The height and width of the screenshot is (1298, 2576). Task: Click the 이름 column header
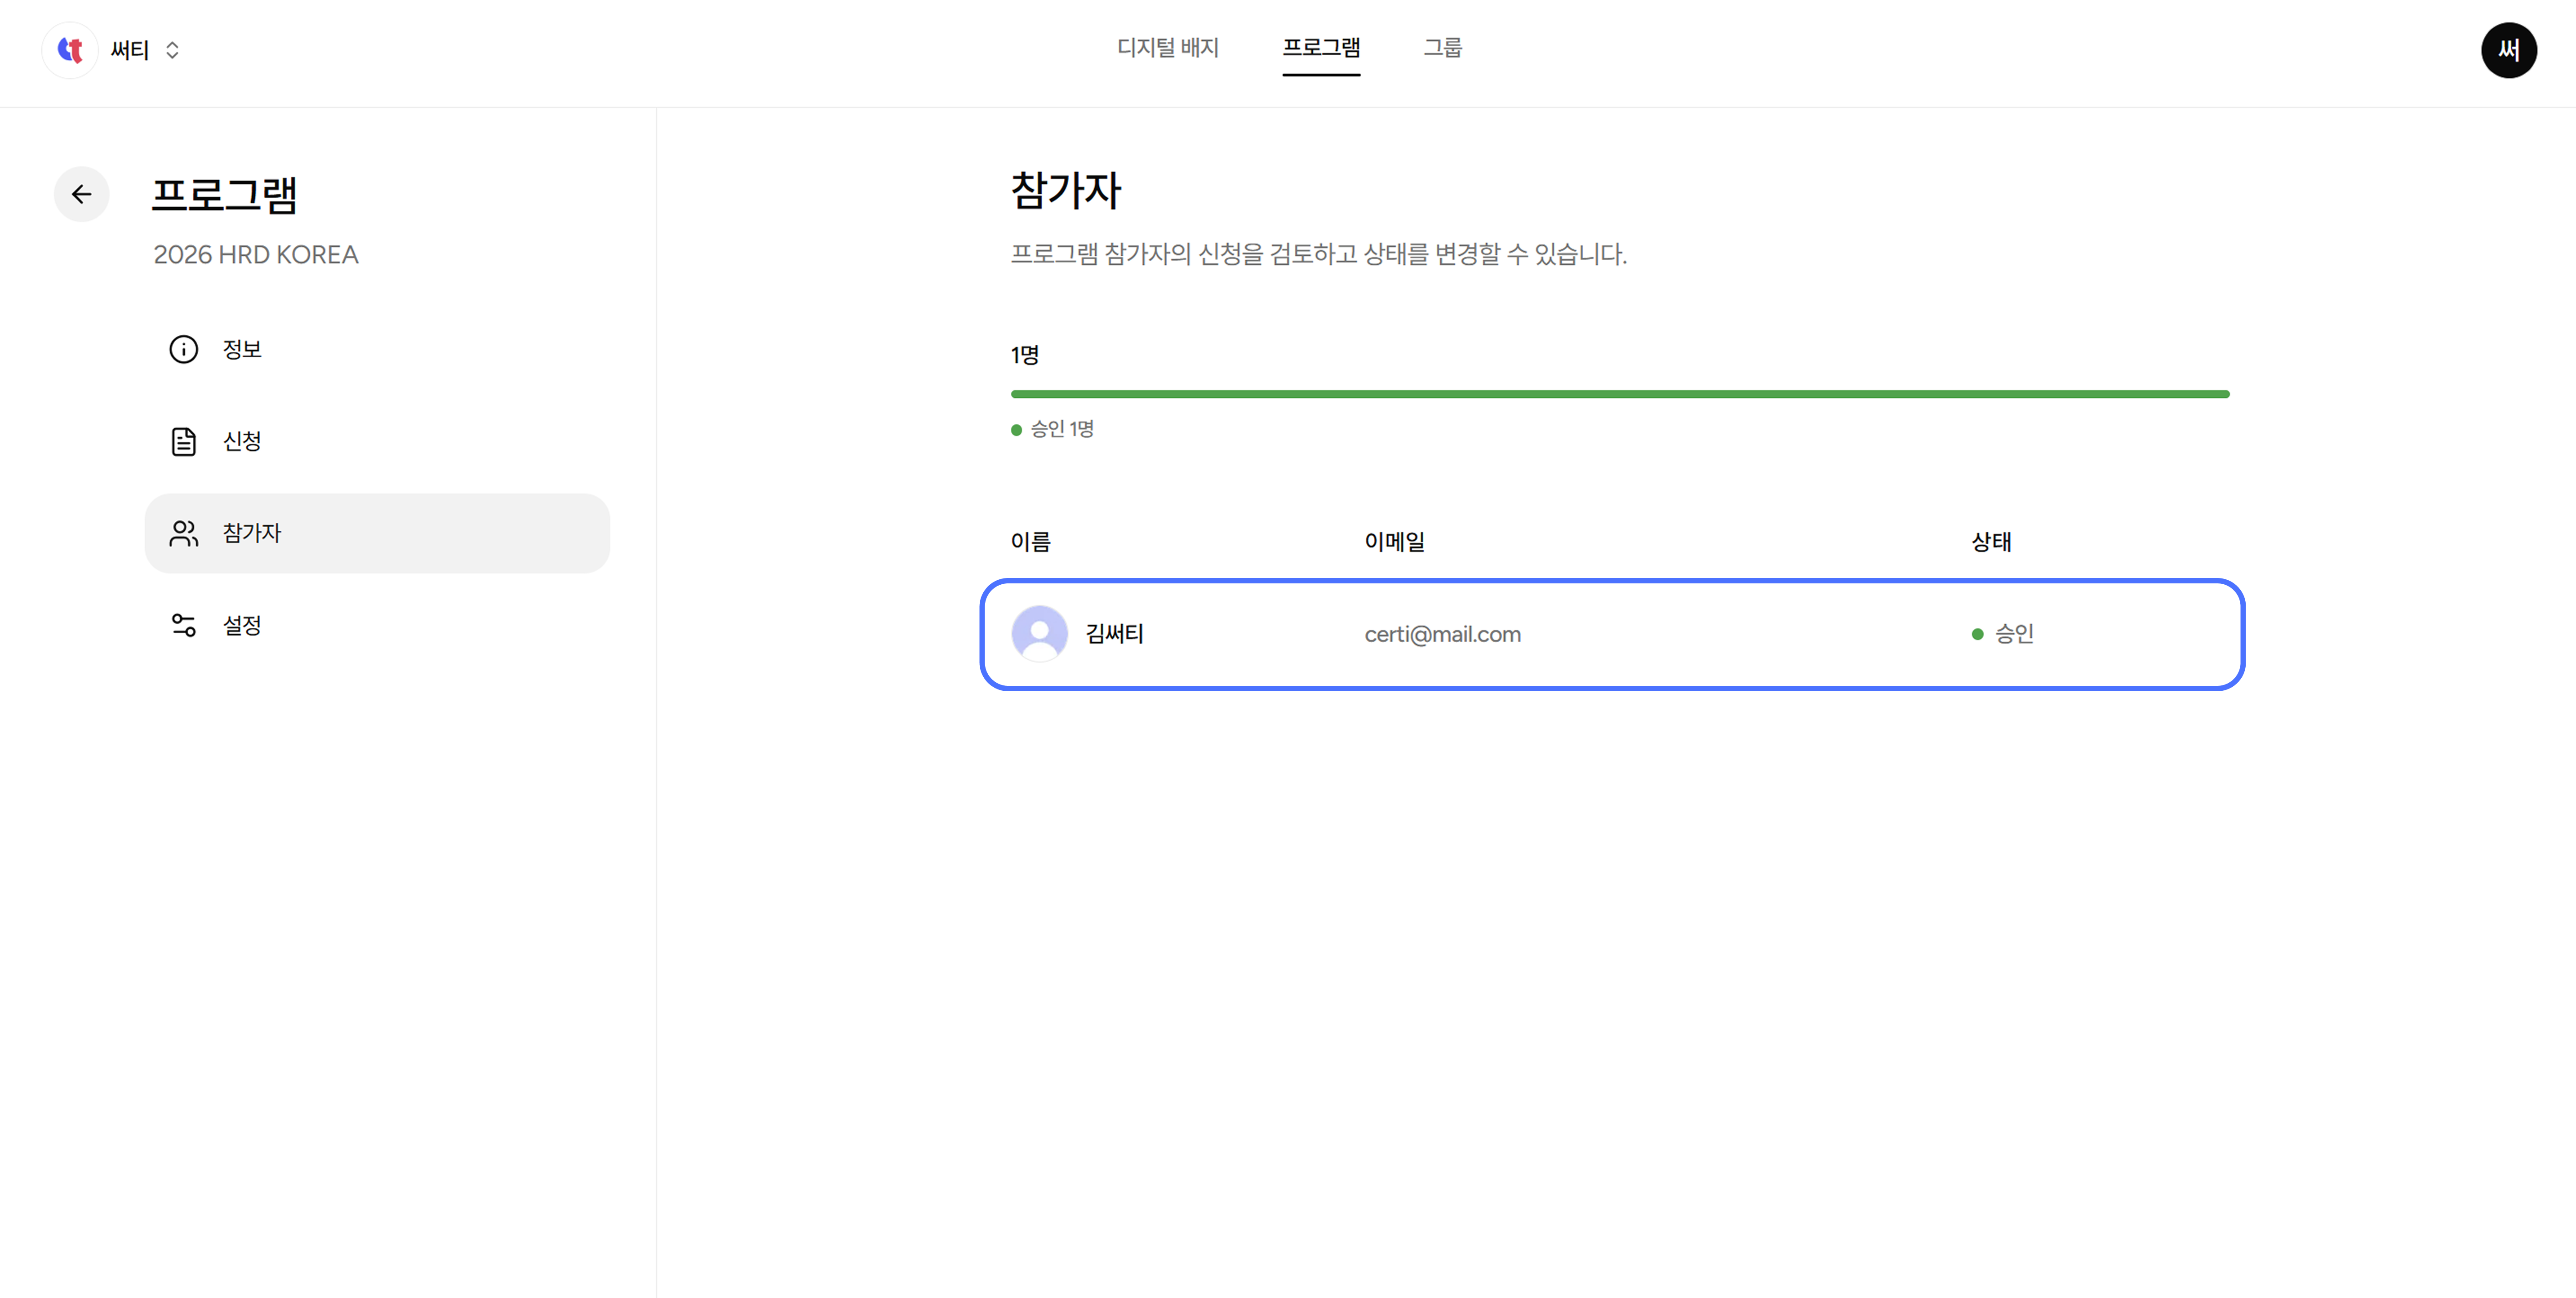pyautogui.click(x=1030, y=542)
